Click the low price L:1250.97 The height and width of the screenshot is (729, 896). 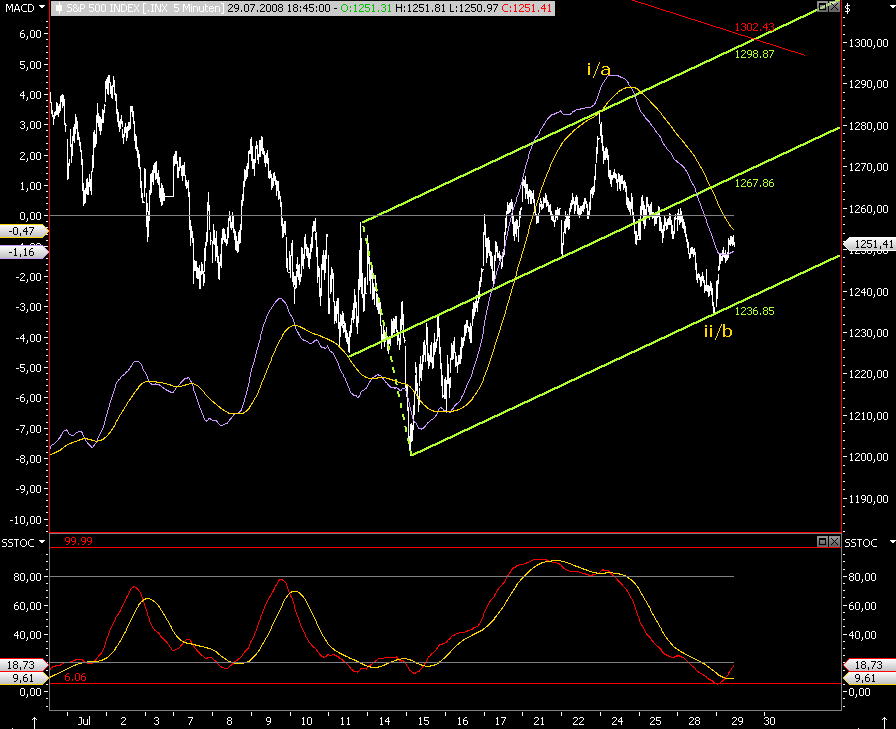coord(473,8)
